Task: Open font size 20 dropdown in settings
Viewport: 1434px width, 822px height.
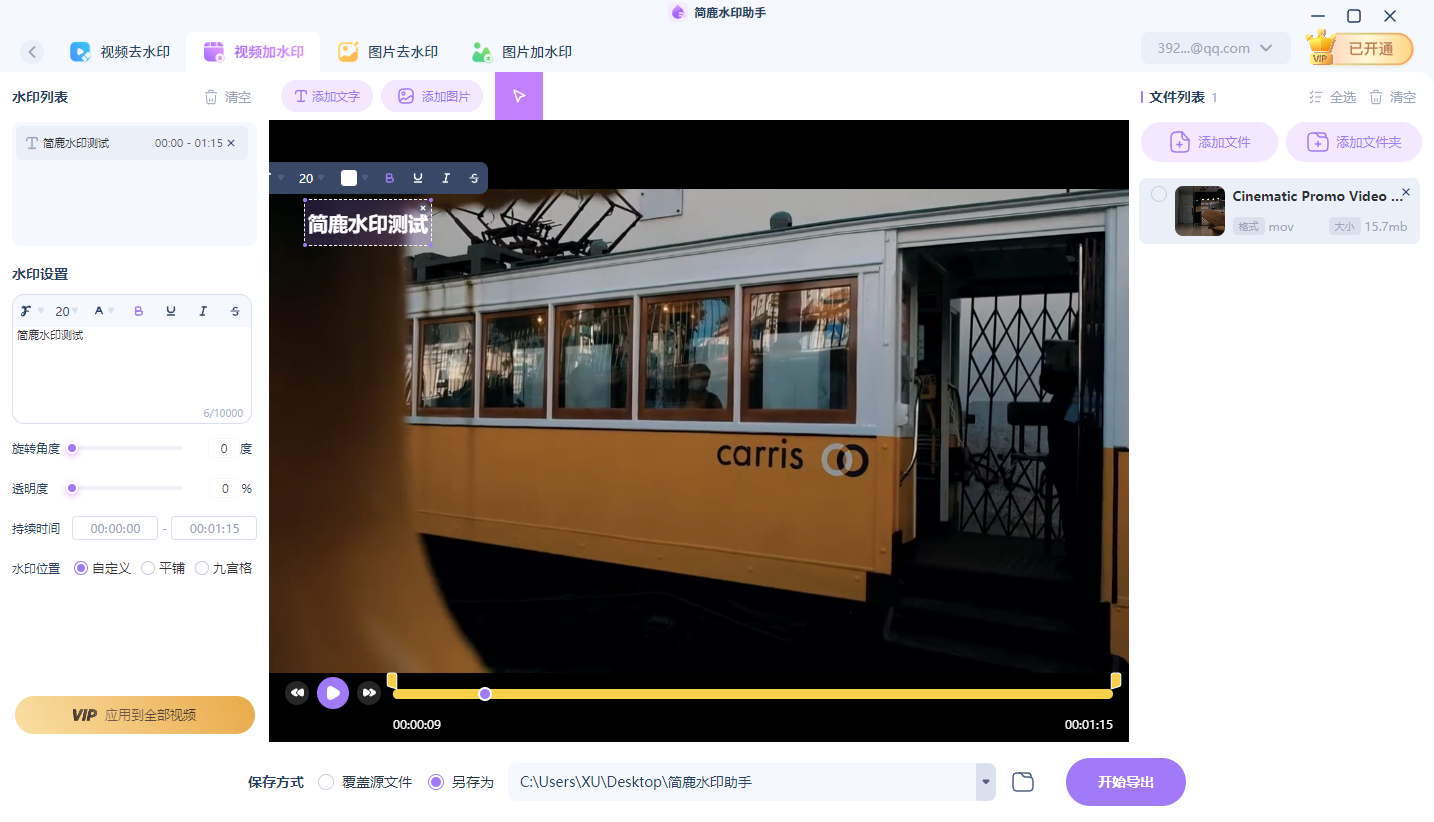Action: pos(67,311)
